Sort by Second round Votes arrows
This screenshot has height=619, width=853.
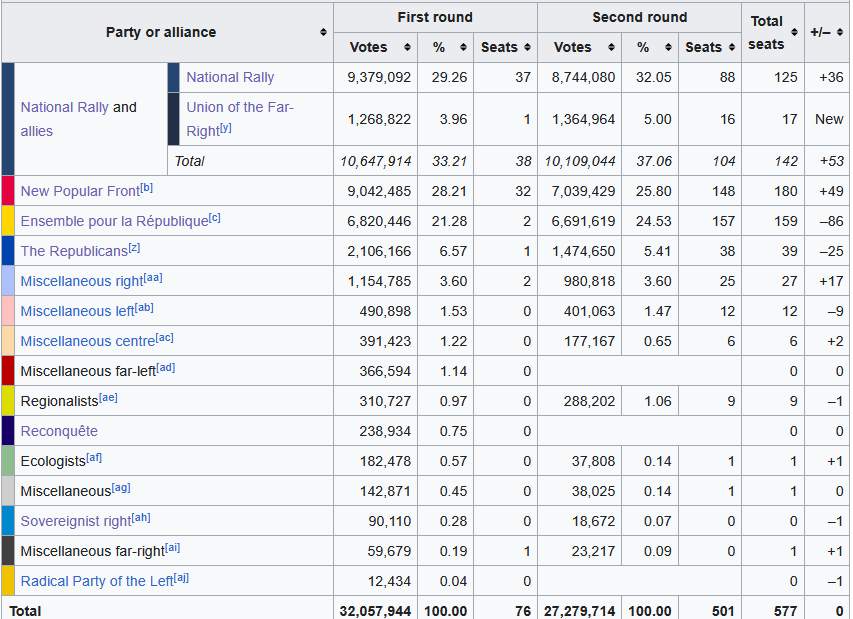pos(611,47)
